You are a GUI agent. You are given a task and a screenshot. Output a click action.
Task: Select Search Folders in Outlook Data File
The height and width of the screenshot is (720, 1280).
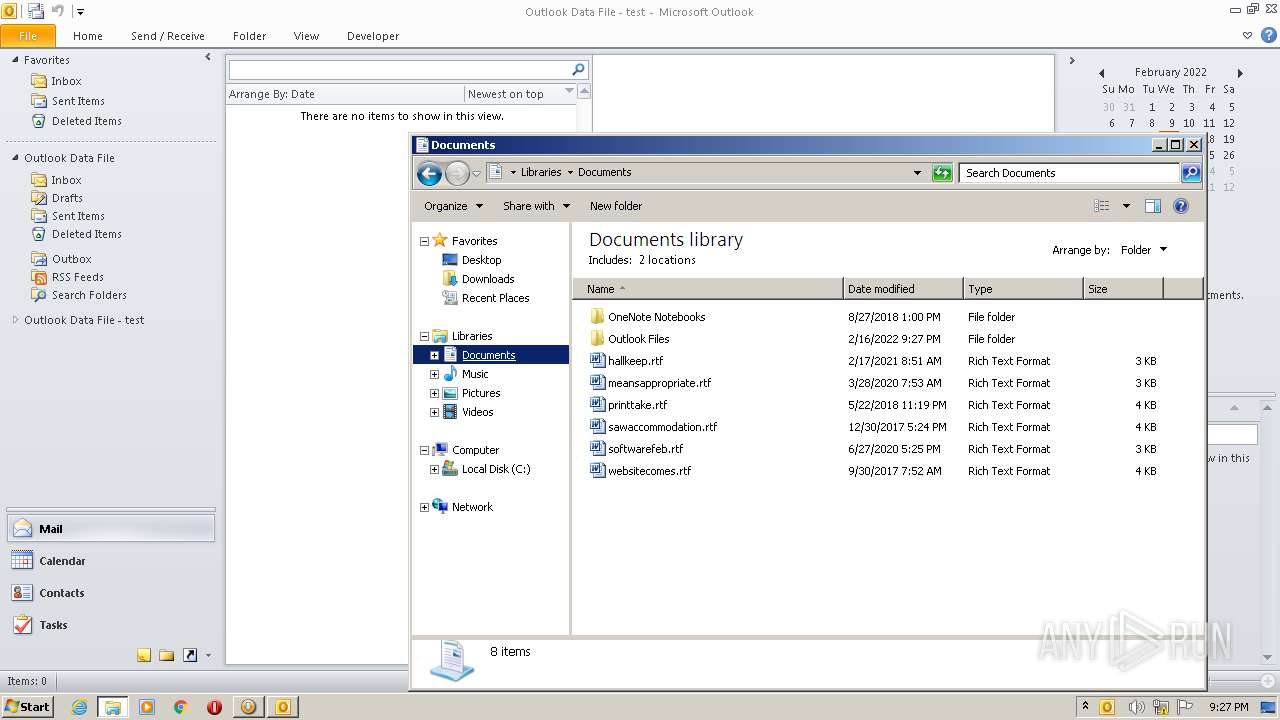tap(78, 295)
